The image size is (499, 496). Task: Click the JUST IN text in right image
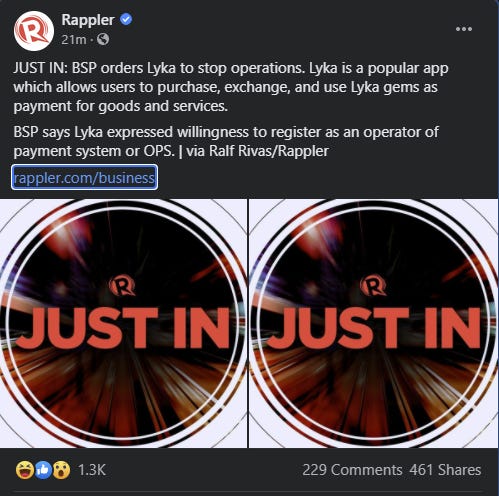pyautogui.click(x=374, y=328)
